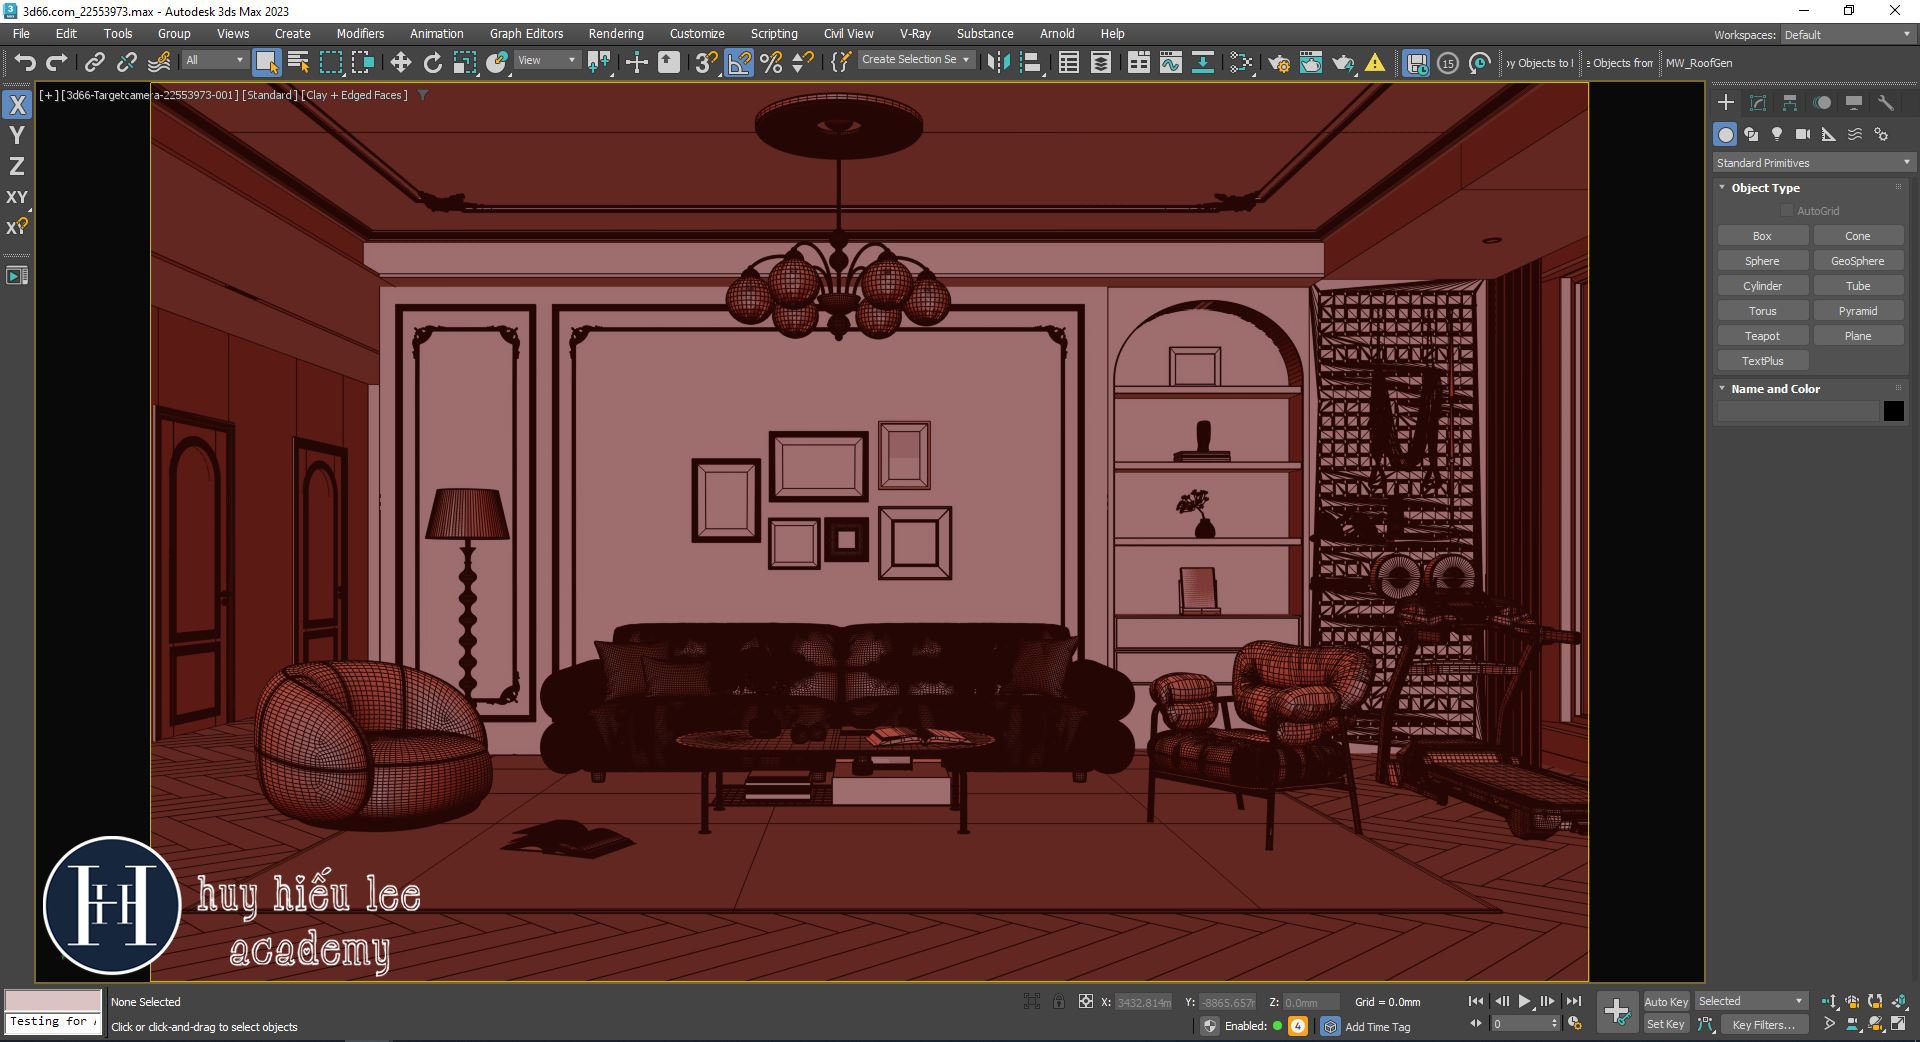Click the Select and Link icon
The height and width of the screenshot is (1042, 1920).
coord(94,63)
